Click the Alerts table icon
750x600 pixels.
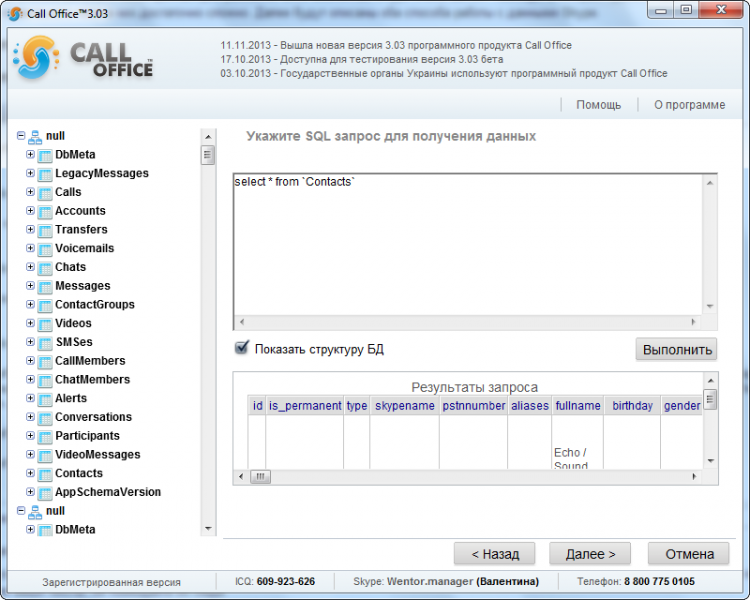click(44, 399)
